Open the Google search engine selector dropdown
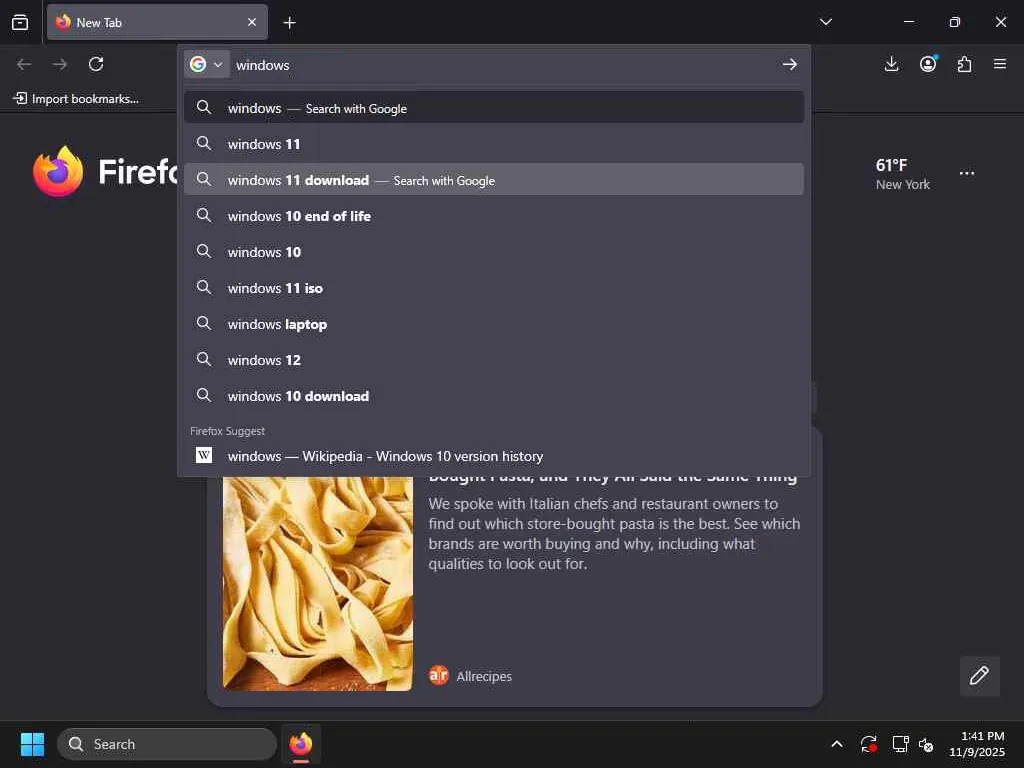 click(206, 64)
